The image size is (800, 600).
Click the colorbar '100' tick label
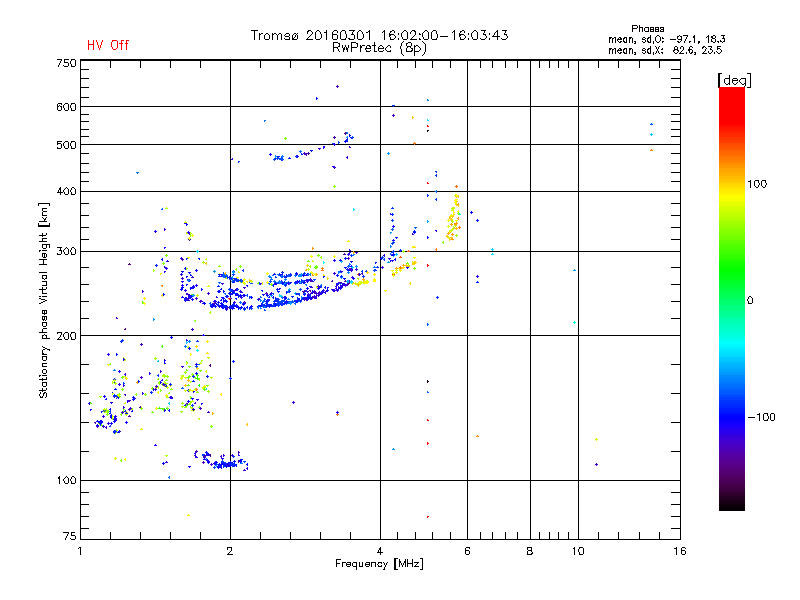coord(757,184)
